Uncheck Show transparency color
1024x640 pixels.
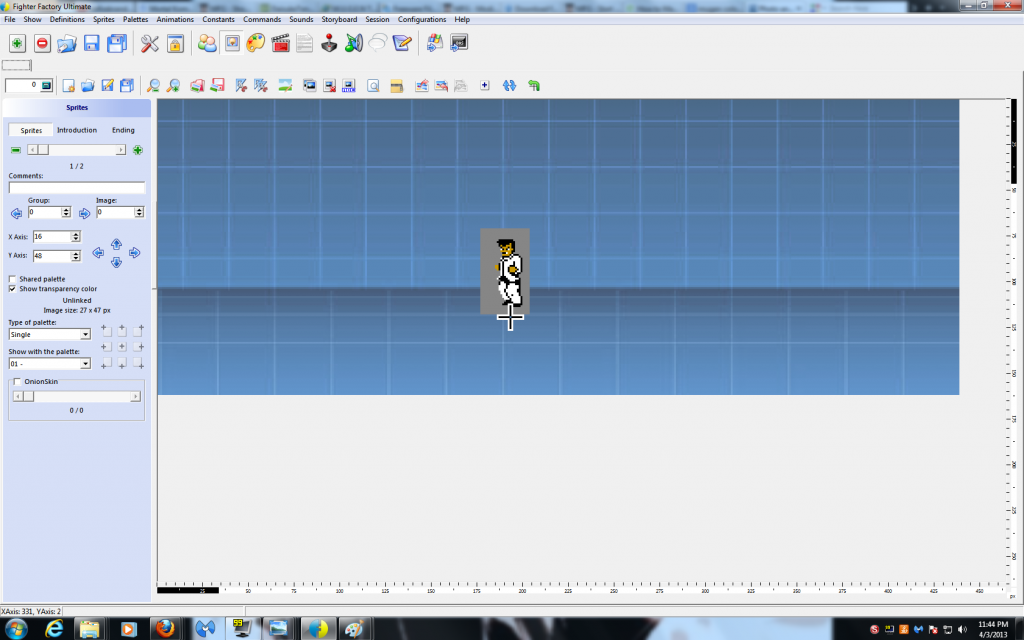(x=12, y=289)
